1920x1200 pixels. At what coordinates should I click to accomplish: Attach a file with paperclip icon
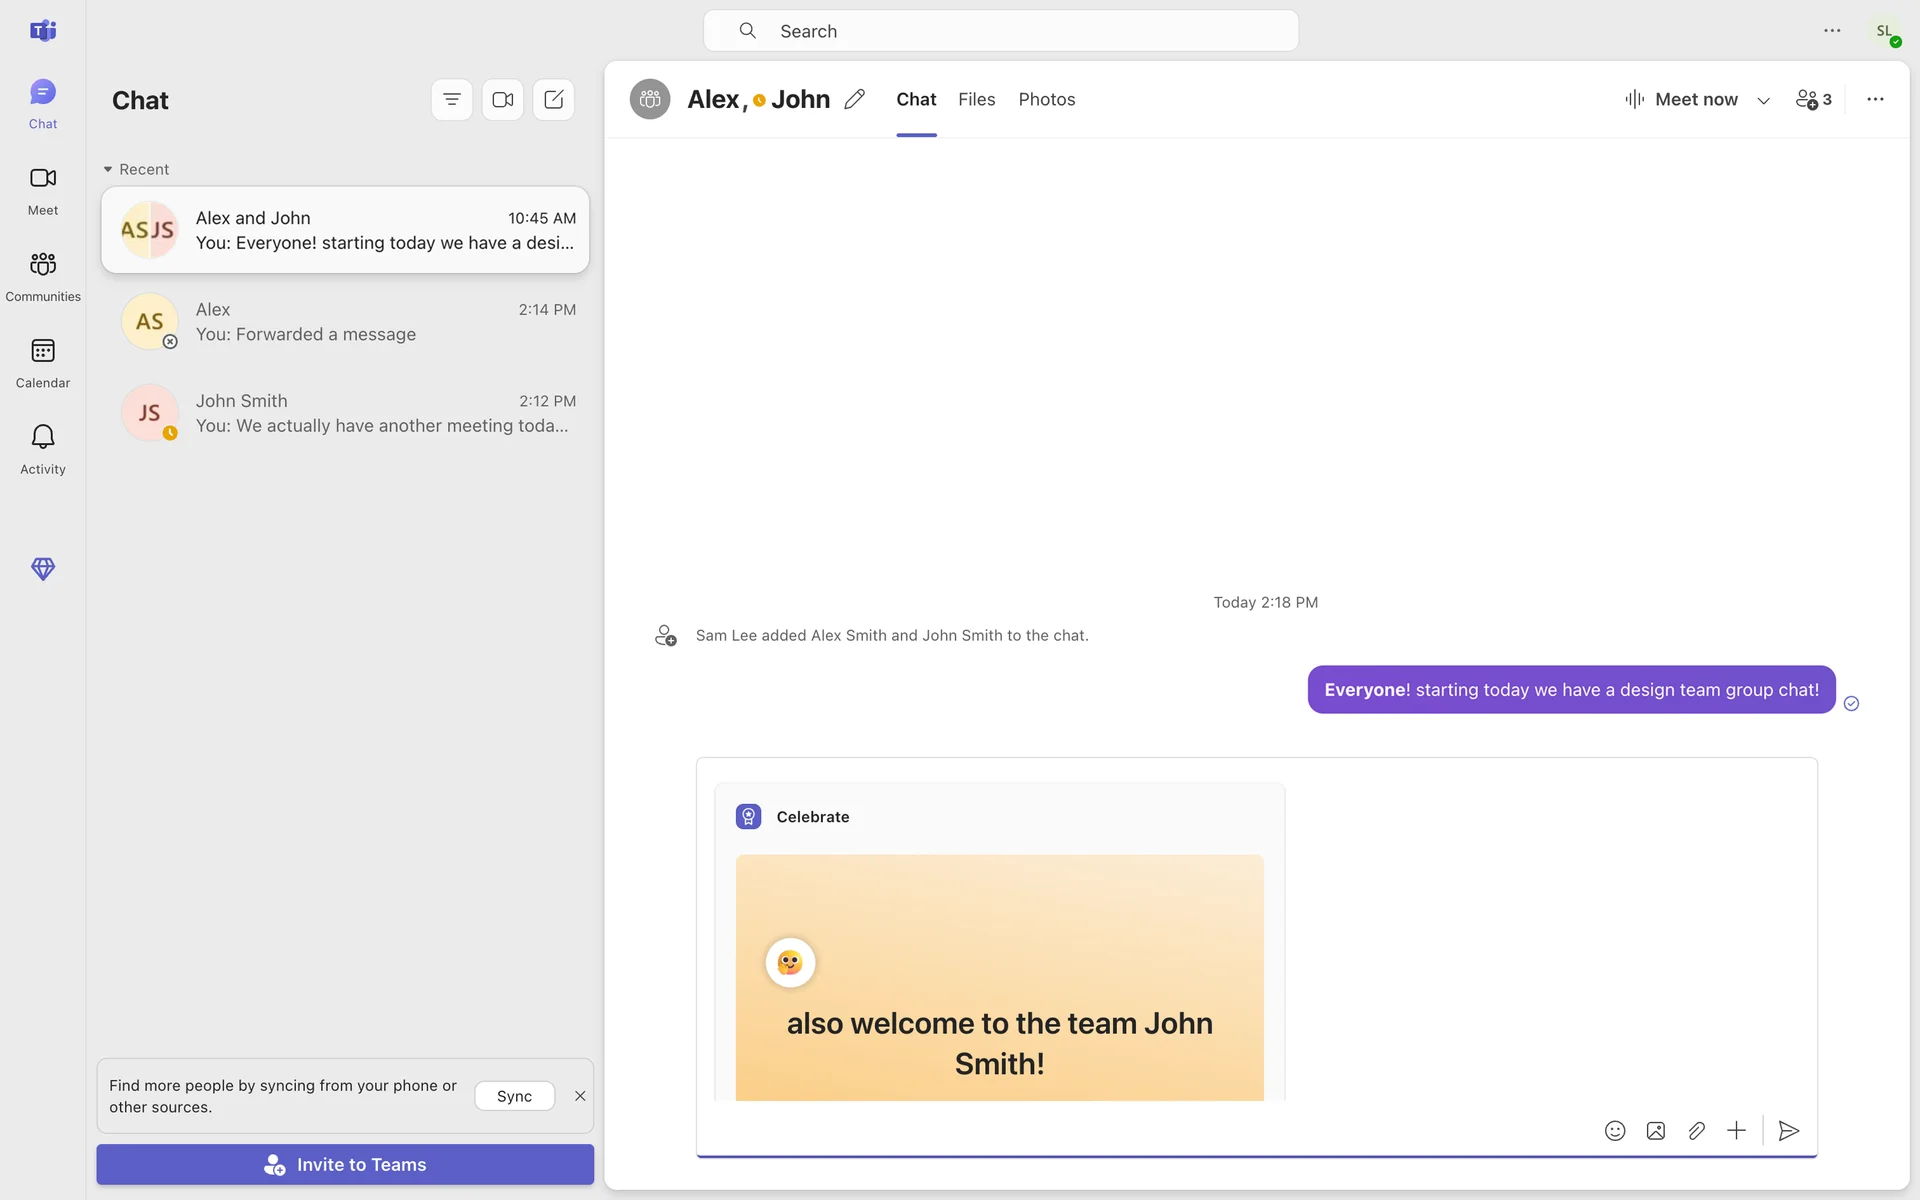(x=1696, y=1131)
